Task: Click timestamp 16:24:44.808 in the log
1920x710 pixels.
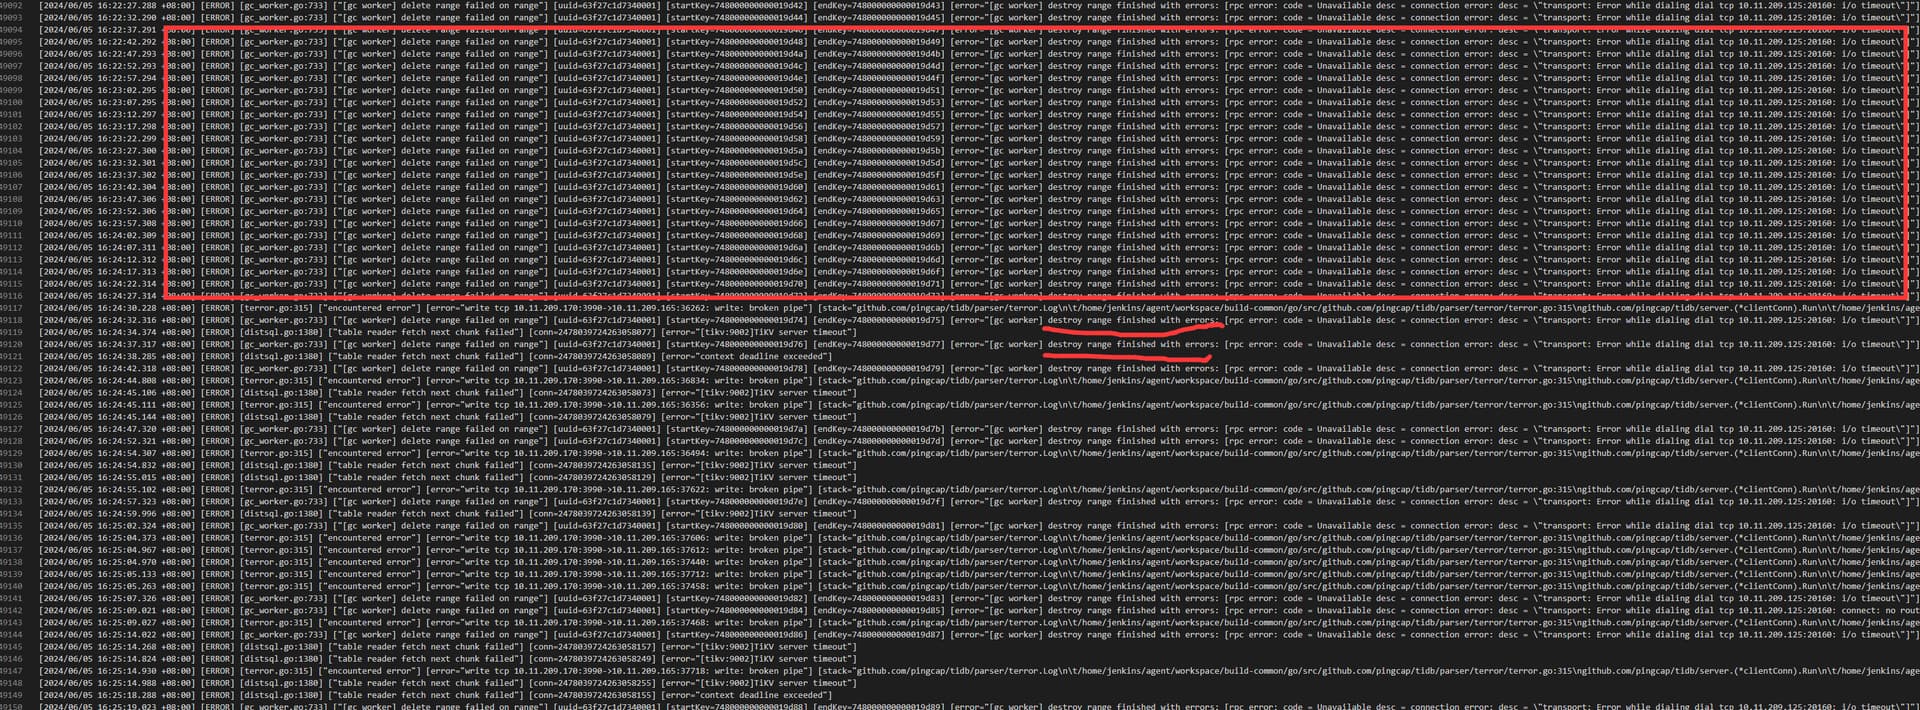Action: (127, 381)
